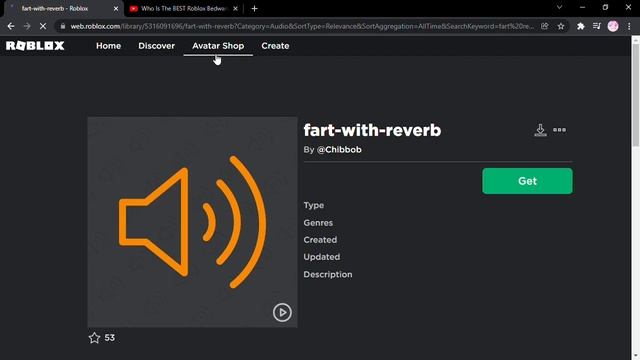640x360 pixels.
Task: Open creator profile @Chibbob
Action: (339, 149)
